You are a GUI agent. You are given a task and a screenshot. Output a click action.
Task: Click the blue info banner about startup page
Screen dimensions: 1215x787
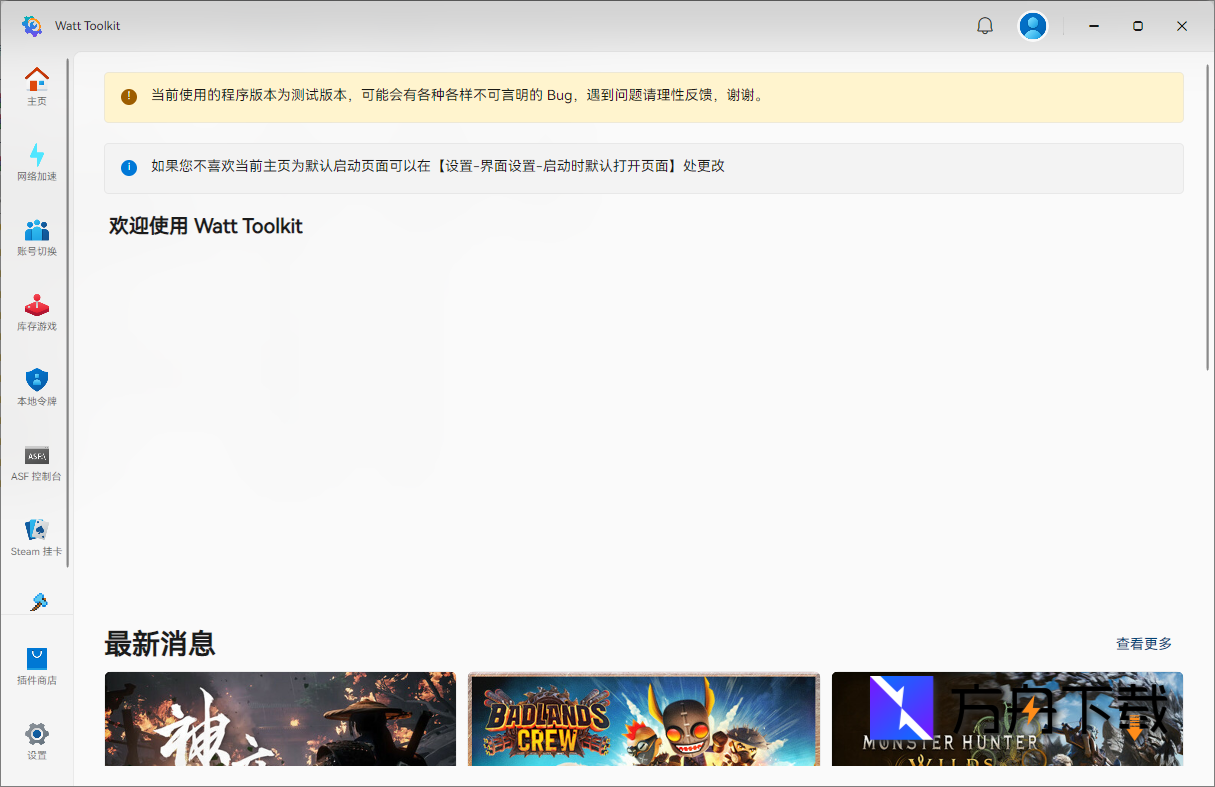(x=643, y=166)
